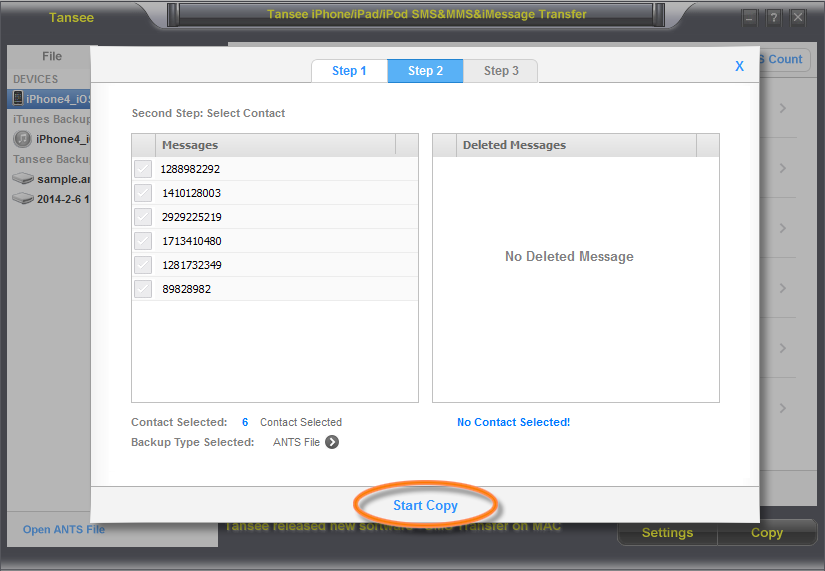Toggle checkbox for contact 89828982

coord(143,289)
